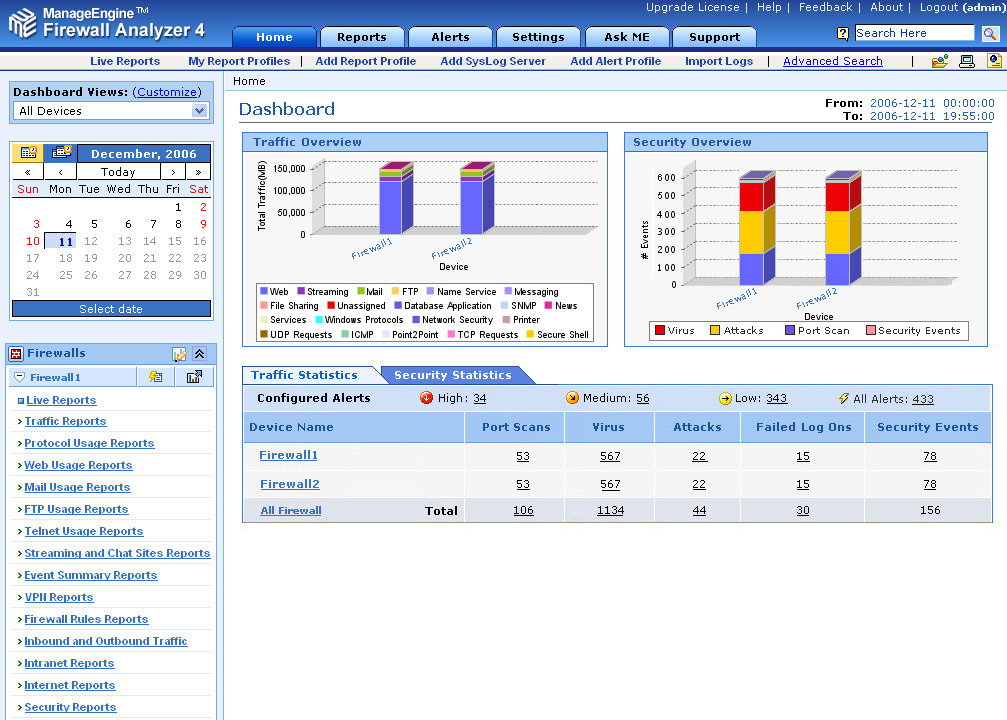Open the Reports tab
Screen dimensions: 1007x720
[x=362, y=37]
